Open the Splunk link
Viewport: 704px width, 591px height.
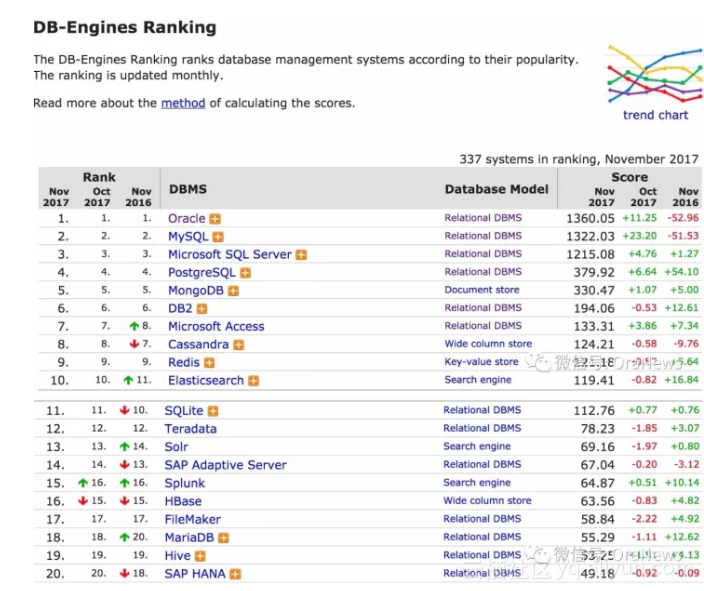coord(185,483)
